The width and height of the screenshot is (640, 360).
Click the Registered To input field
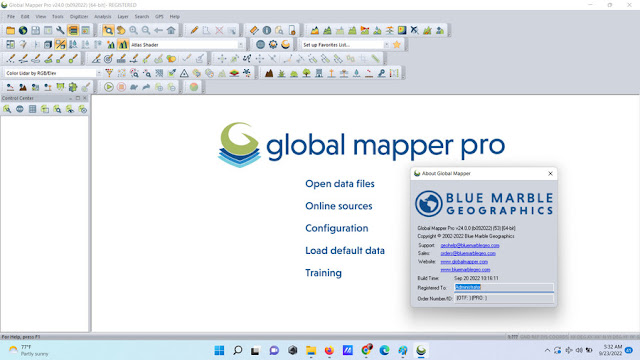pos(504,287)
